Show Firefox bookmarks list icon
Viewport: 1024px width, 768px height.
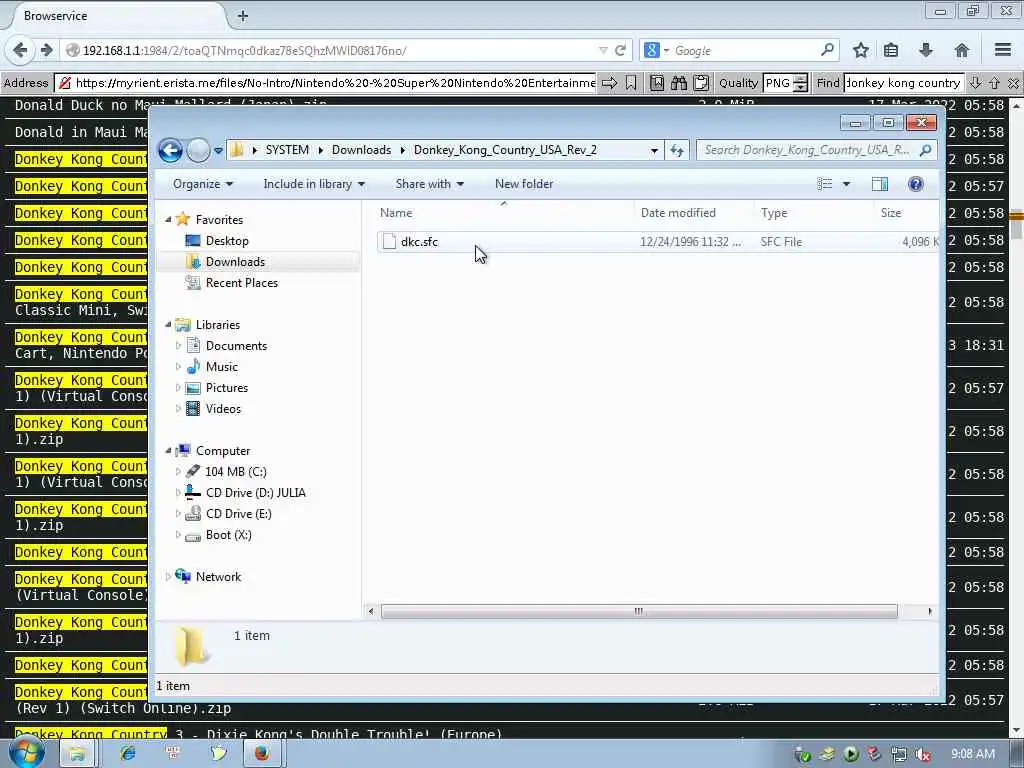click(891, 50)
